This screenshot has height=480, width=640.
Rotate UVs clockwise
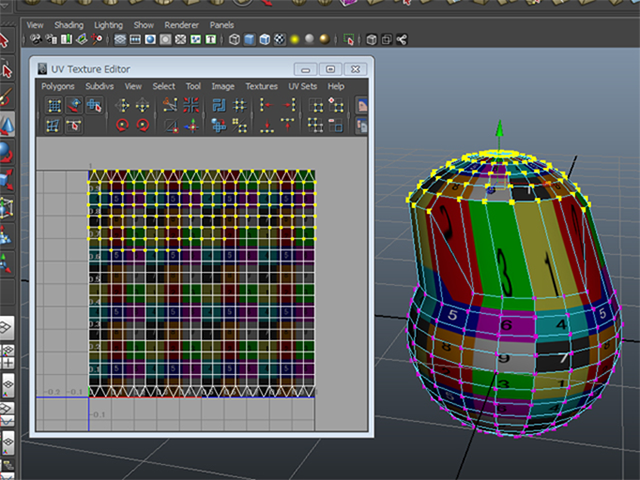[x=142, y=125]
